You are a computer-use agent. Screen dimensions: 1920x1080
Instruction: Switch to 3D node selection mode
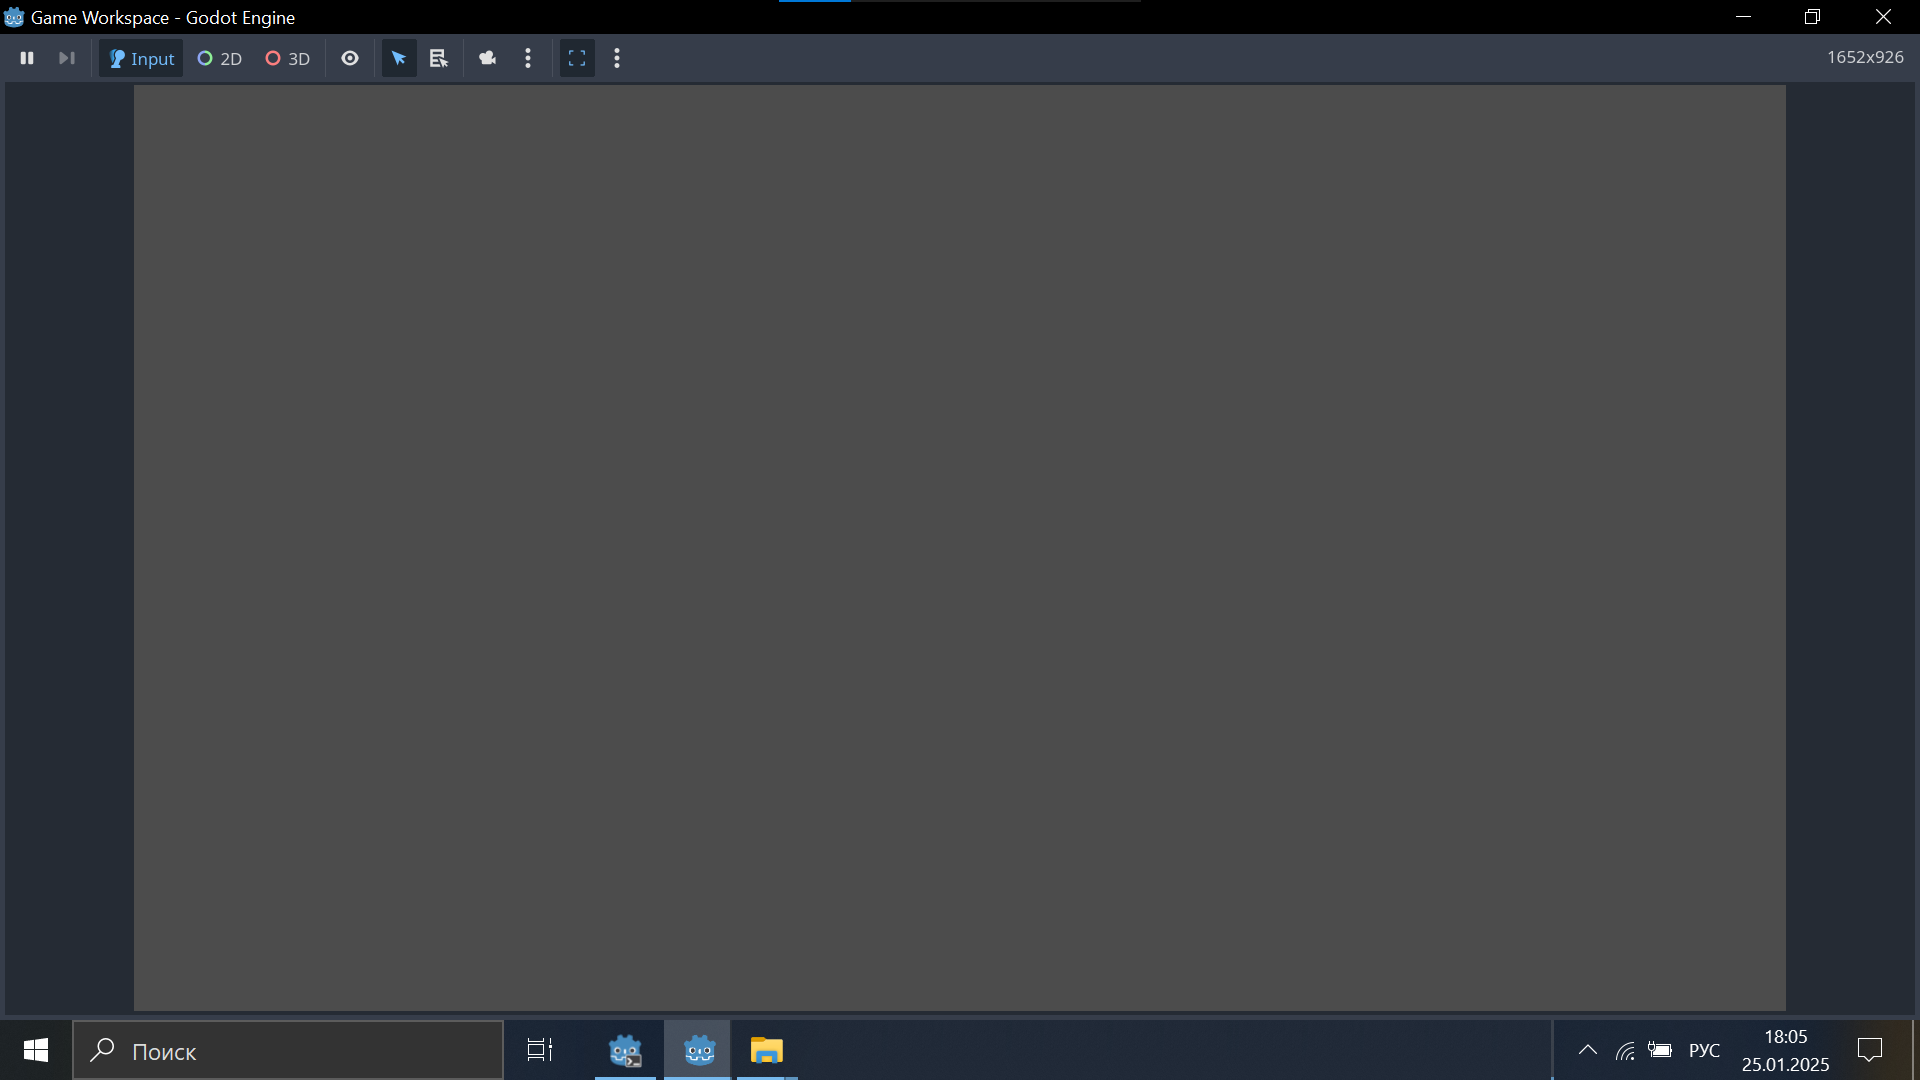288,58
